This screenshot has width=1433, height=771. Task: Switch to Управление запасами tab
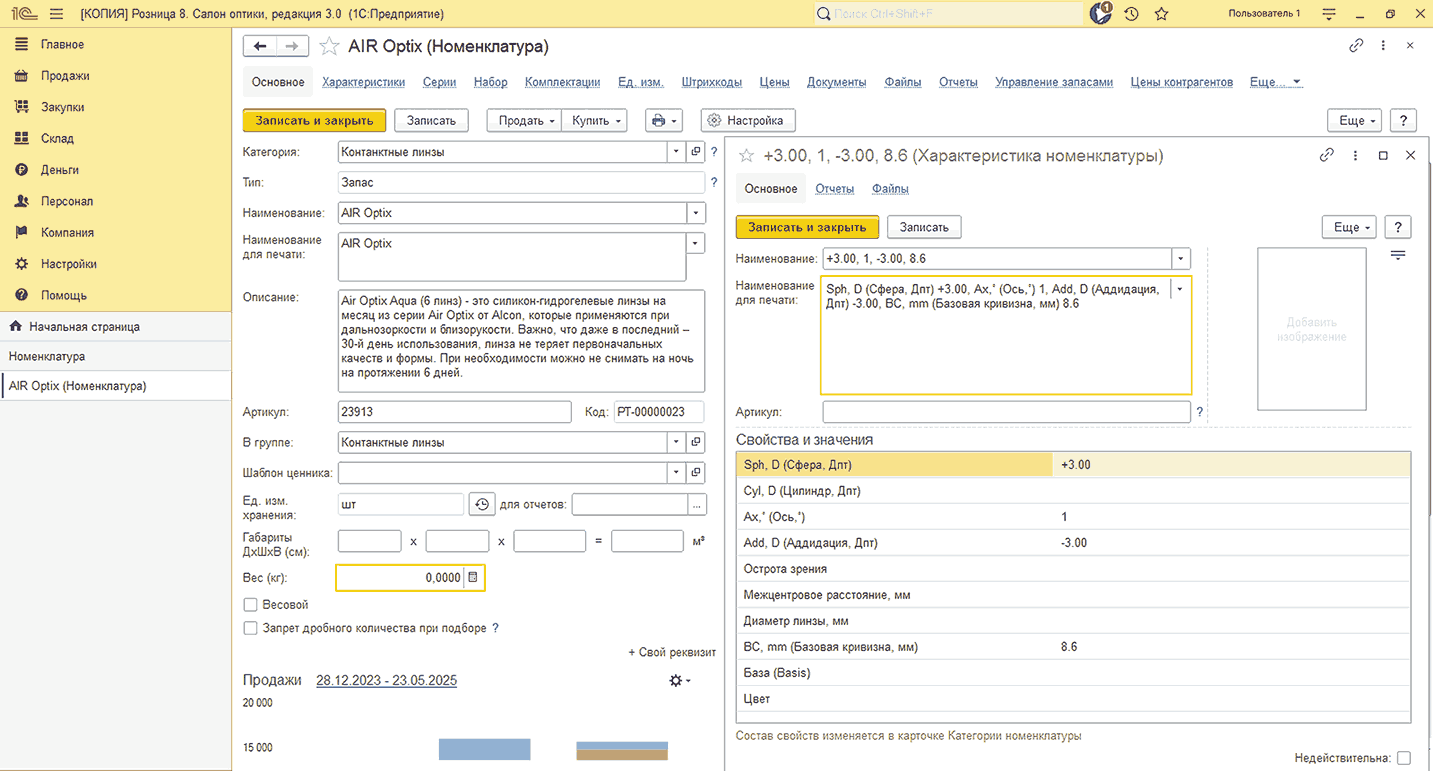1054,82
